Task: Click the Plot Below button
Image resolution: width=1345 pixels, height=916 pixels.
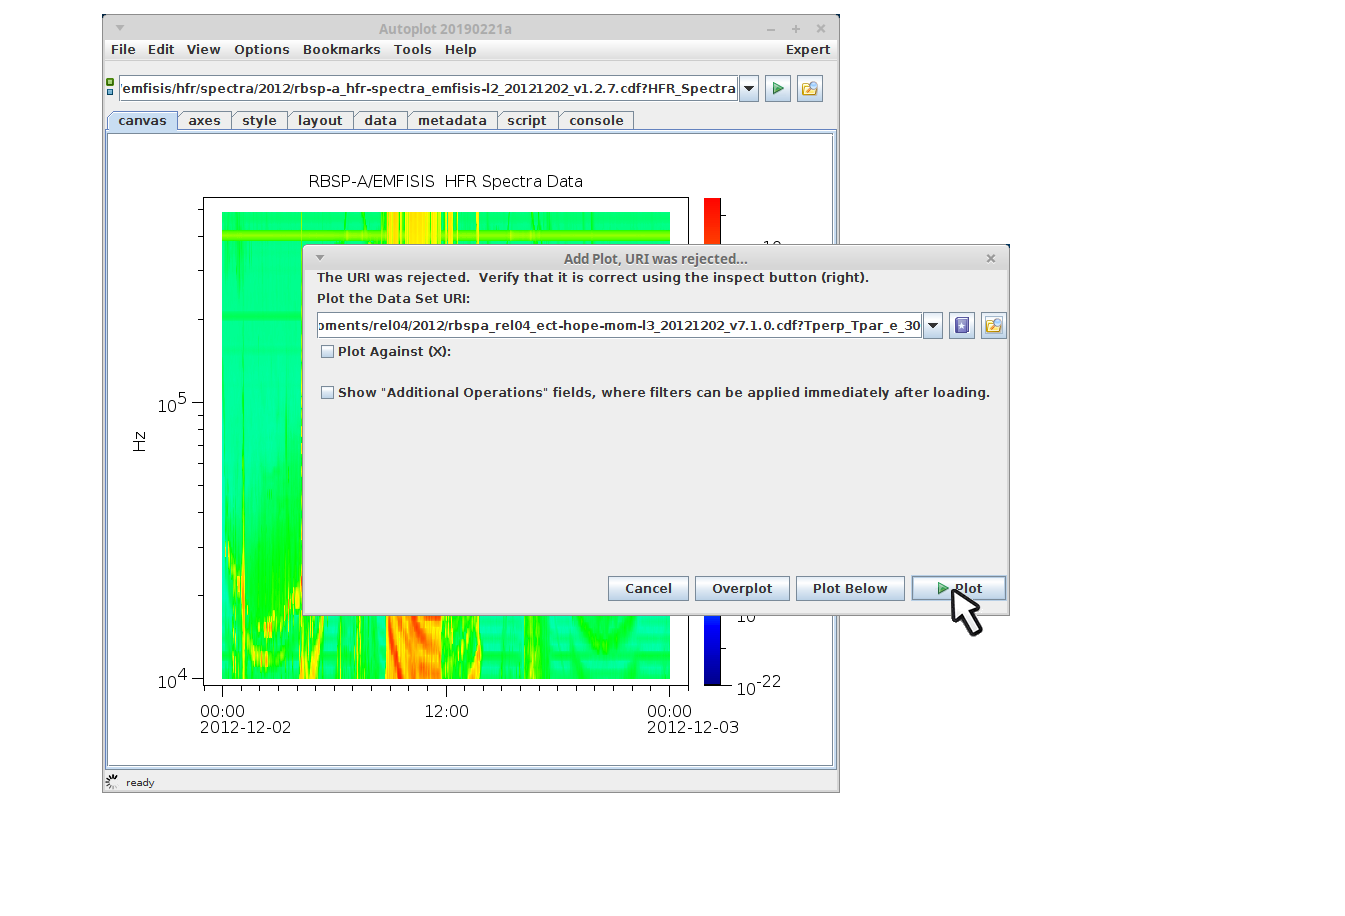Action: (849, 589)
